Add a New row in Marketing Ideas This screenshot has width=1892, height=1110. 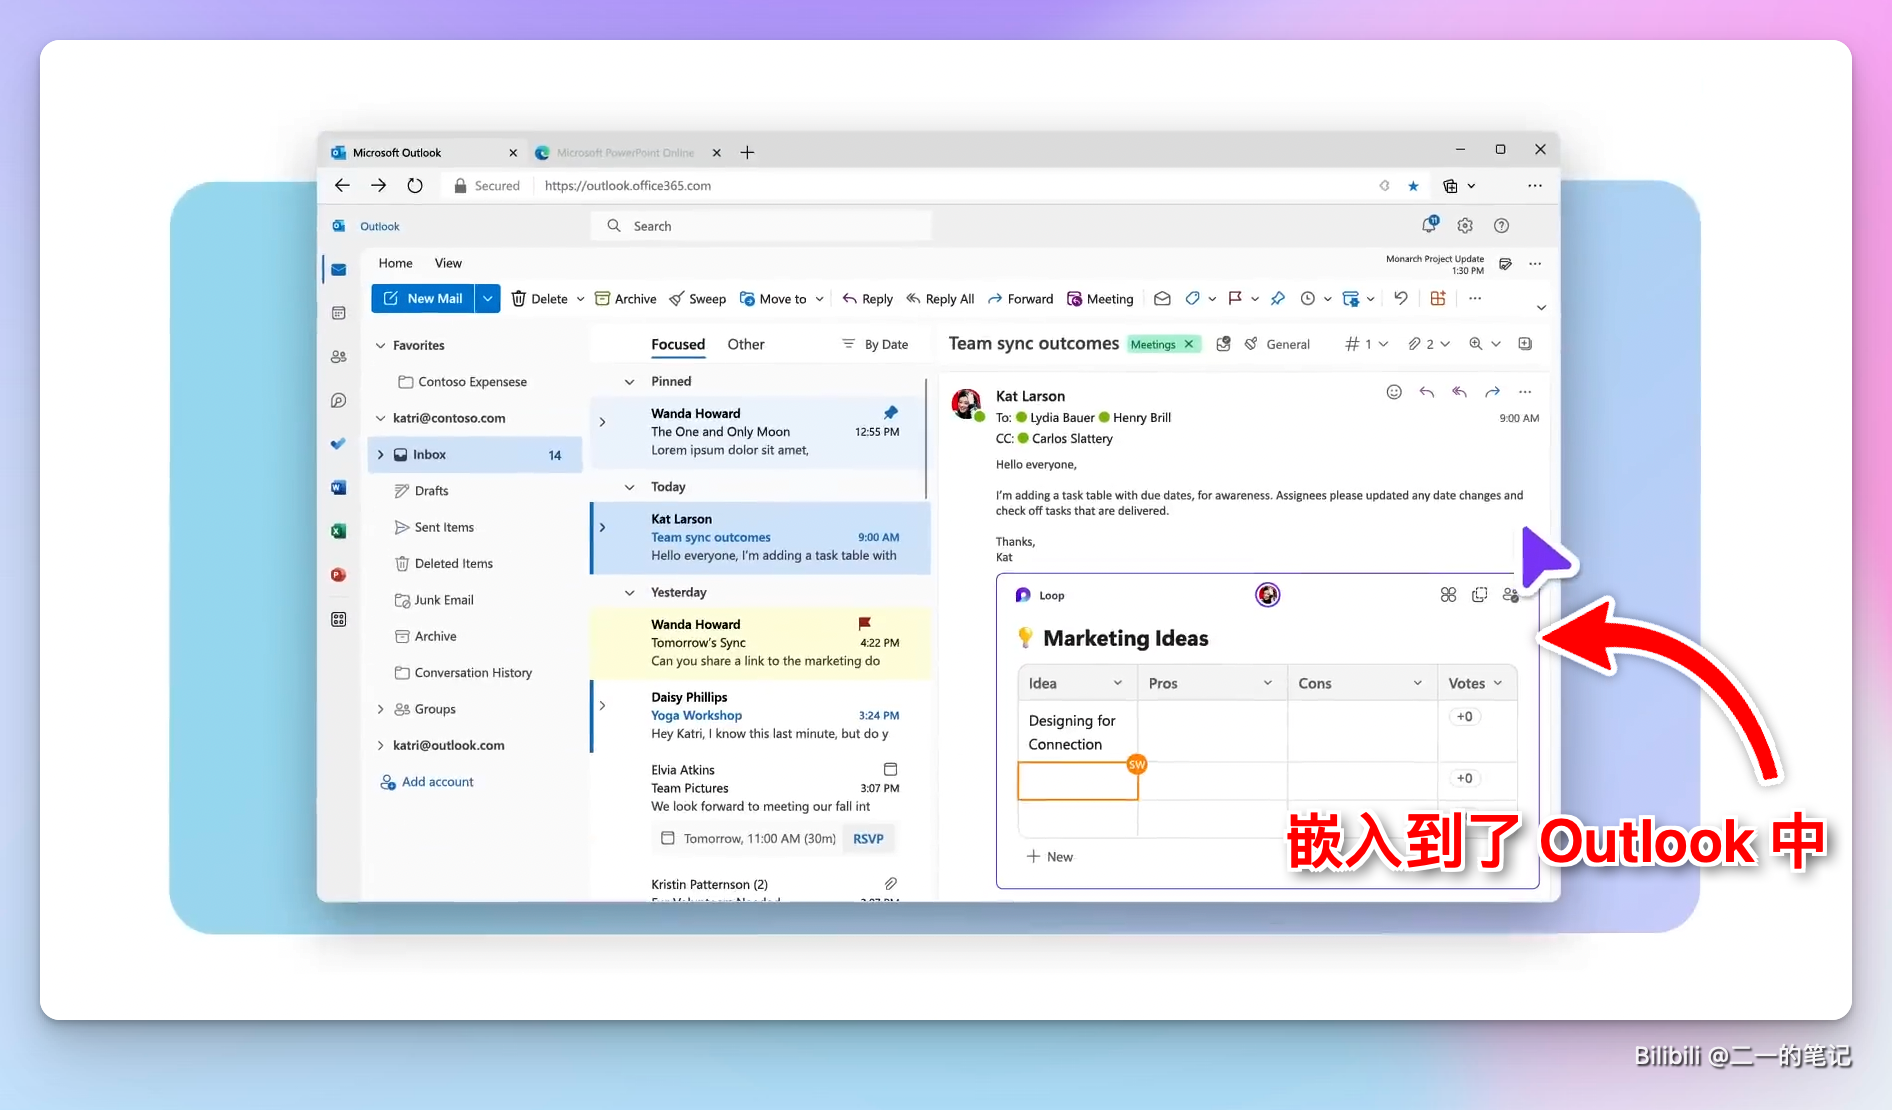[x=1049, y=857]
